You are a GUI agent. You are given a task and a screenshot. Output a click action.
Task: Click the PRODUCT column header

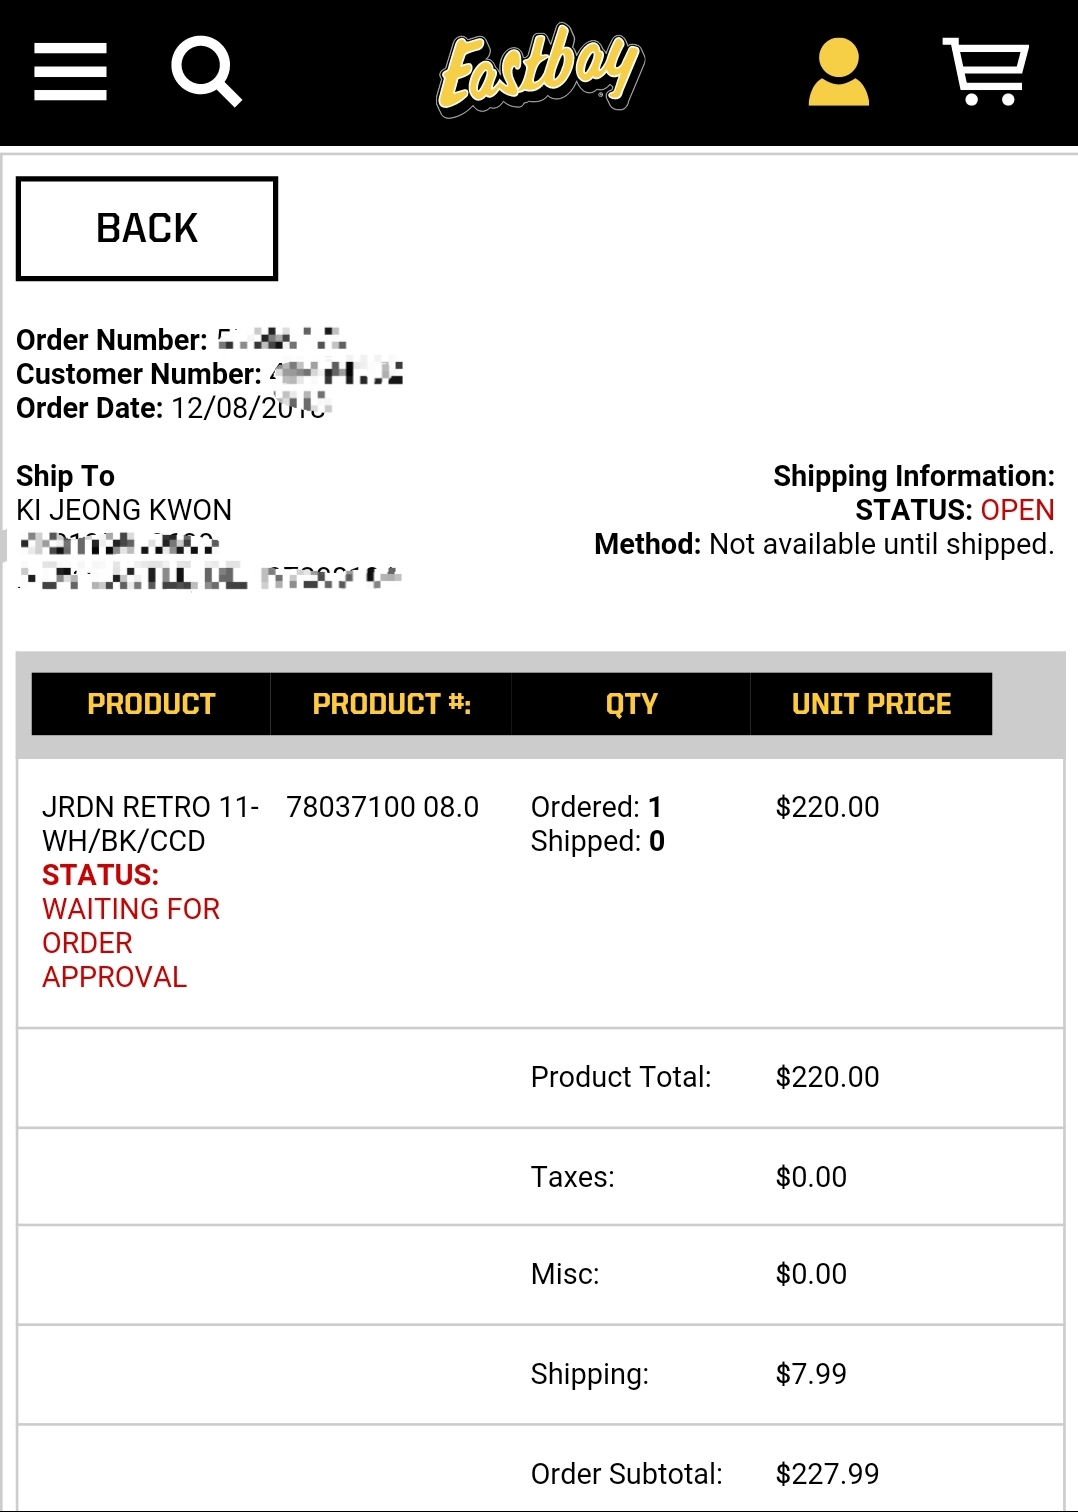(x=151, y=704)
